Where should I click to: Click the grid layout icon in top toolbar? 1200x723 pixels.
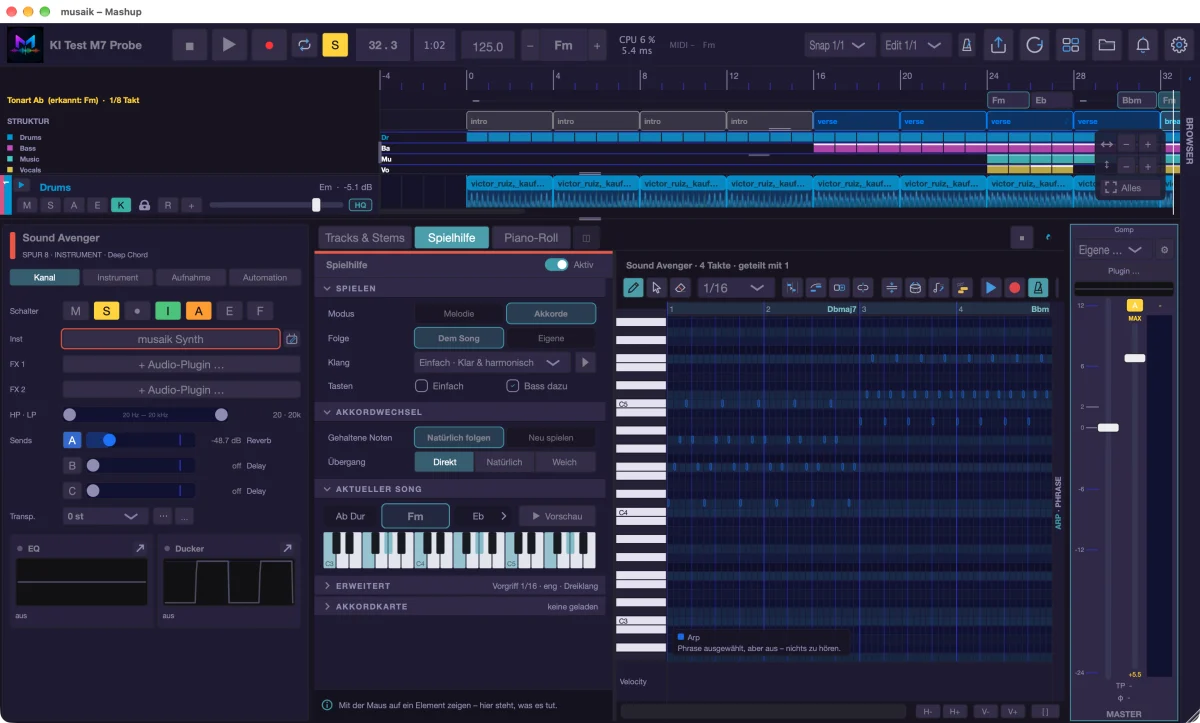click(1071, 45)
